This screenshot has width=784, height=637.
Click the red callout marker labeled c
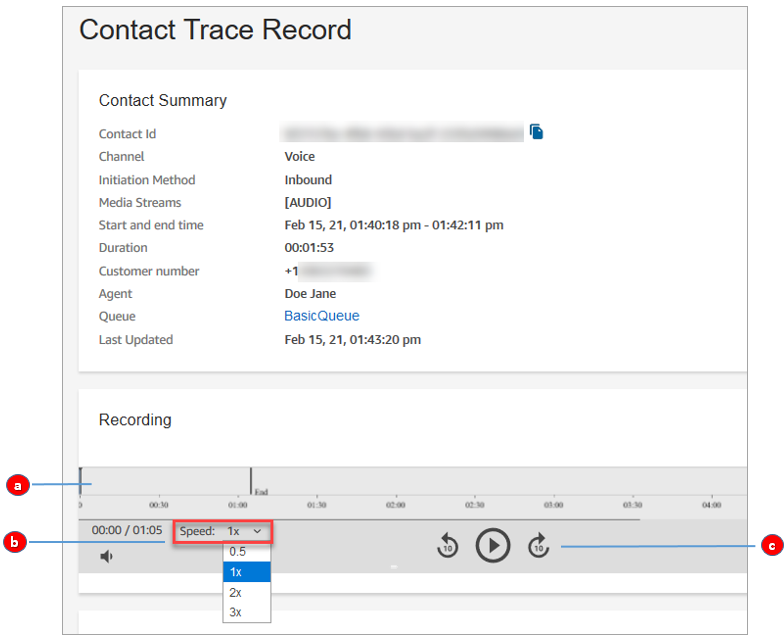tap(771, 546)
